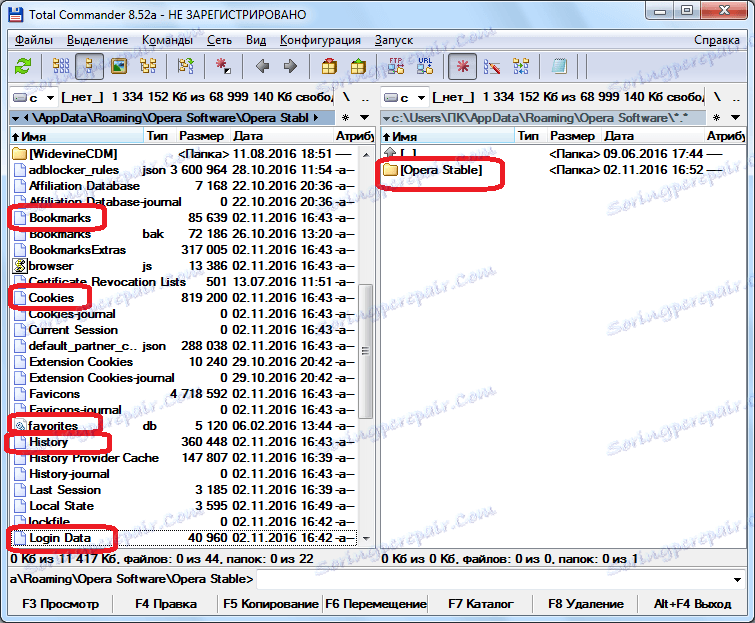Select the adblocker_rules json file
755x623 pixels.
click(183, 170)
